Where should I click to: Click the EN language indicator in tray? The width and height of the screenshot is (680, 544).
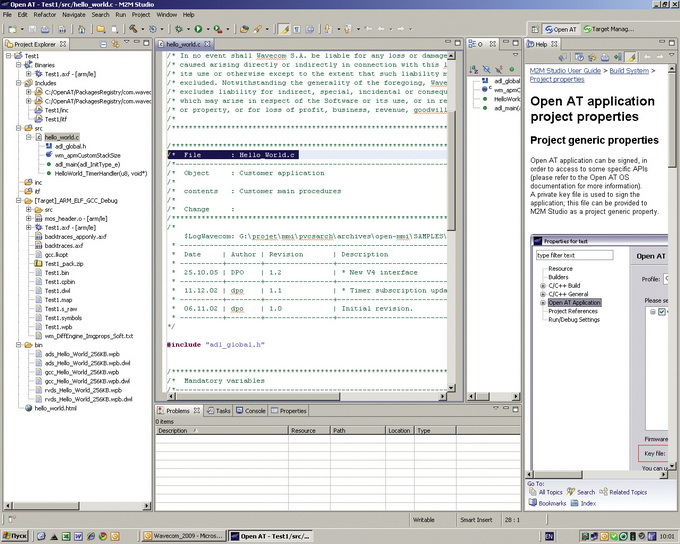point(549,537)
